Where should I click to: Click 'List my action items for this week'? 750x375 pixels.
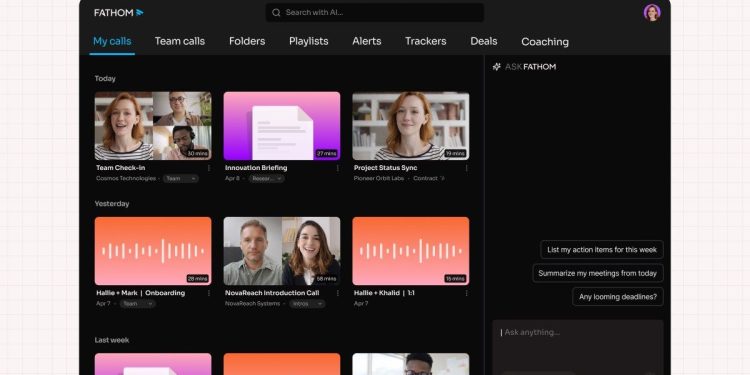pyautogui.click(x=602, y=250)
